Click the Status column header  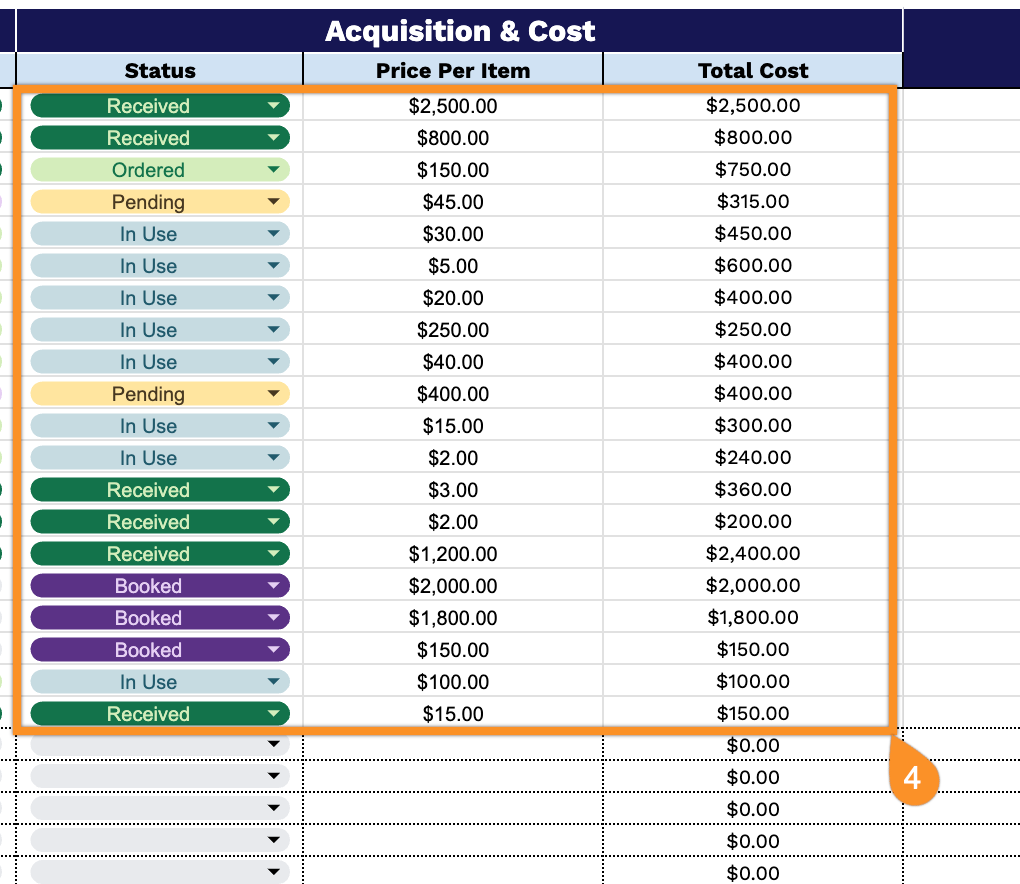click(160, 71)
